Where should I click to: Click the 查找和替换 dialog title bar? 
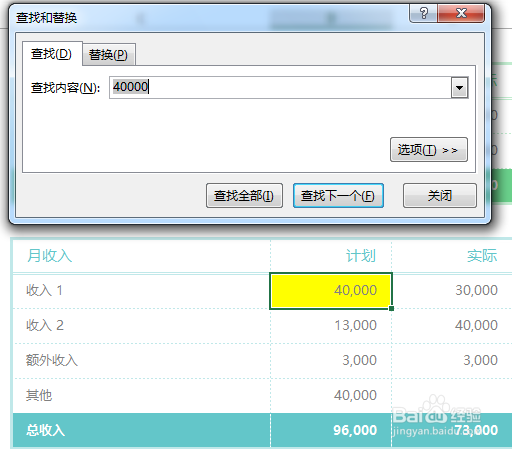[x=210, y=17]
